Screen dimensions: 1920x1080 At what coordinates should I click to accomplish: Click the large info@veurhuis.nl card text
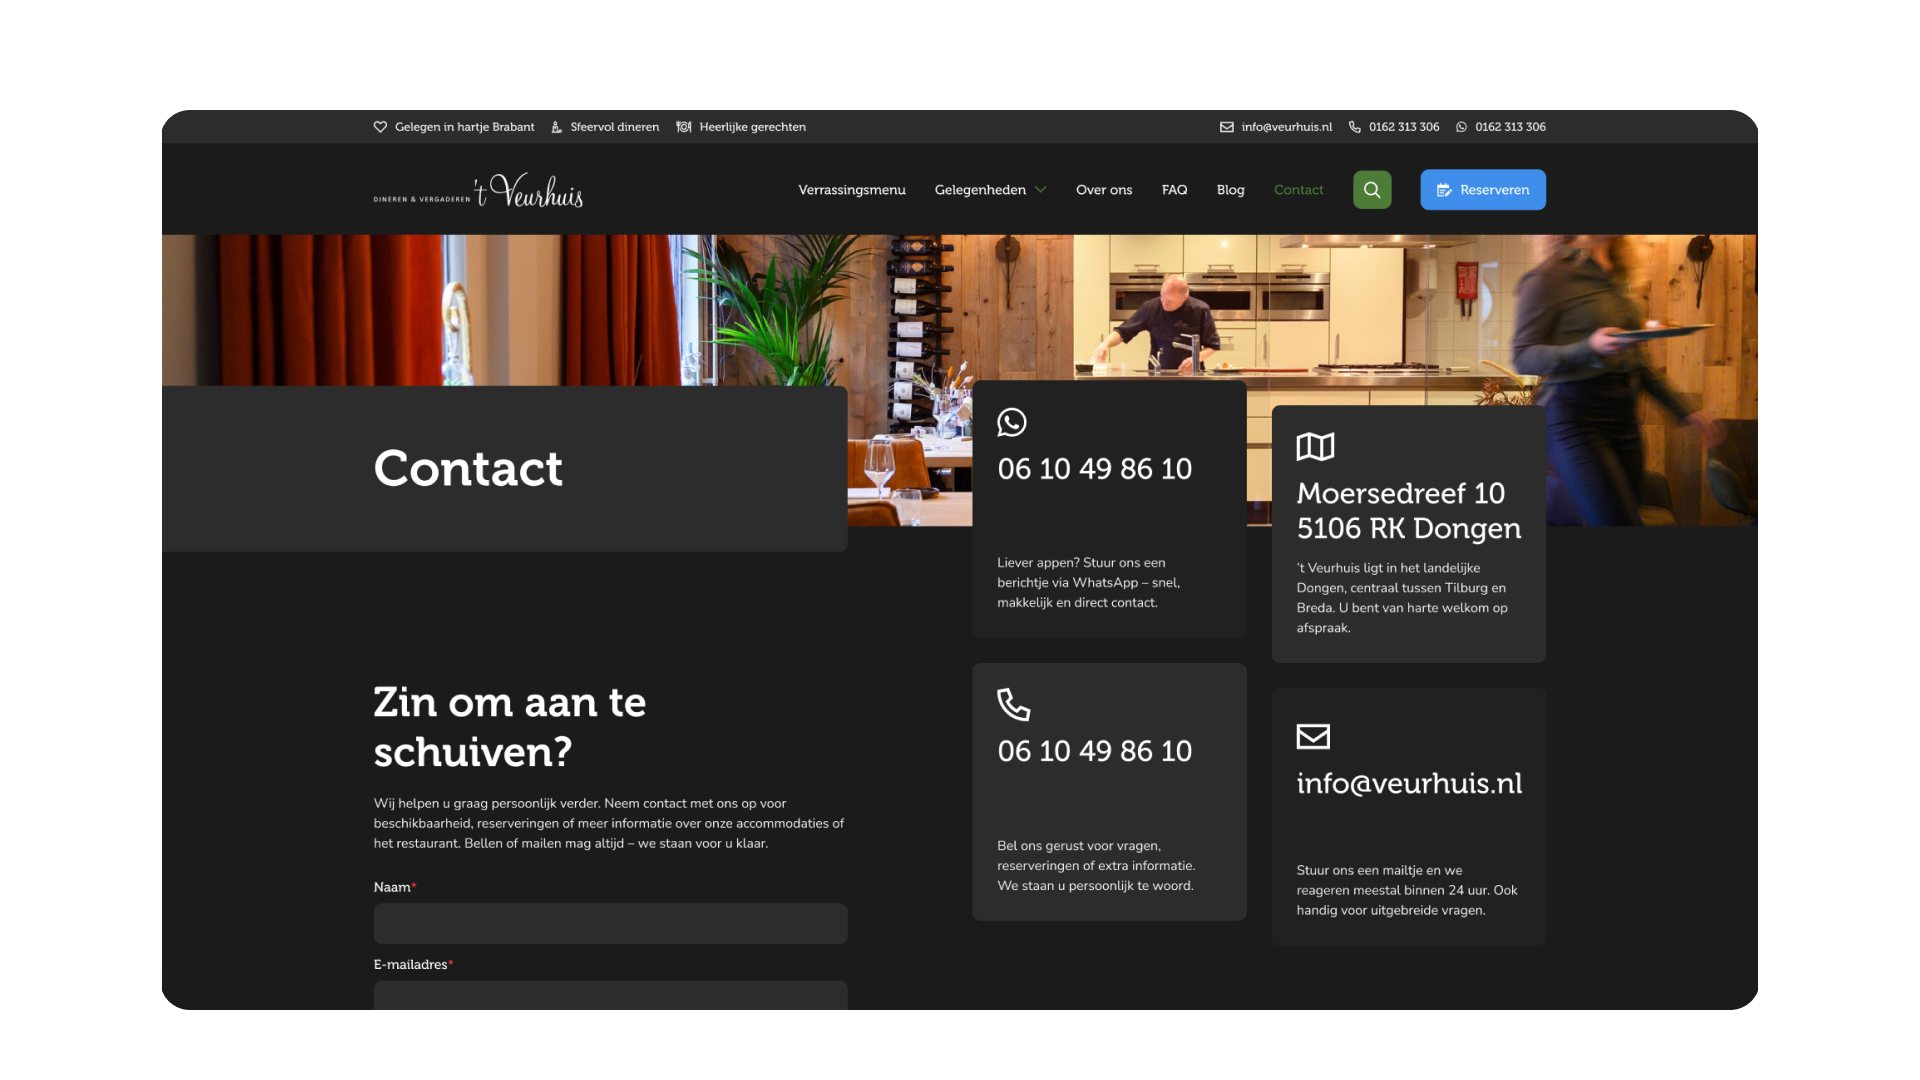click(1408, 783)
